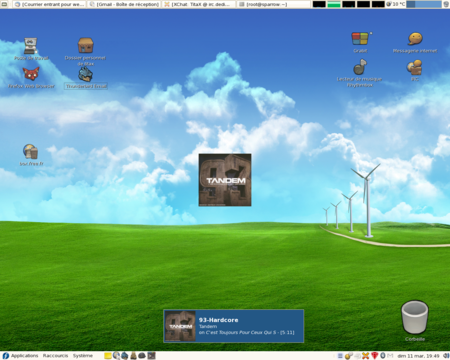Image resolution: width=450 pixels, height=360 pixels.
Task: Open the Système menu
Action: pos(83,356)
